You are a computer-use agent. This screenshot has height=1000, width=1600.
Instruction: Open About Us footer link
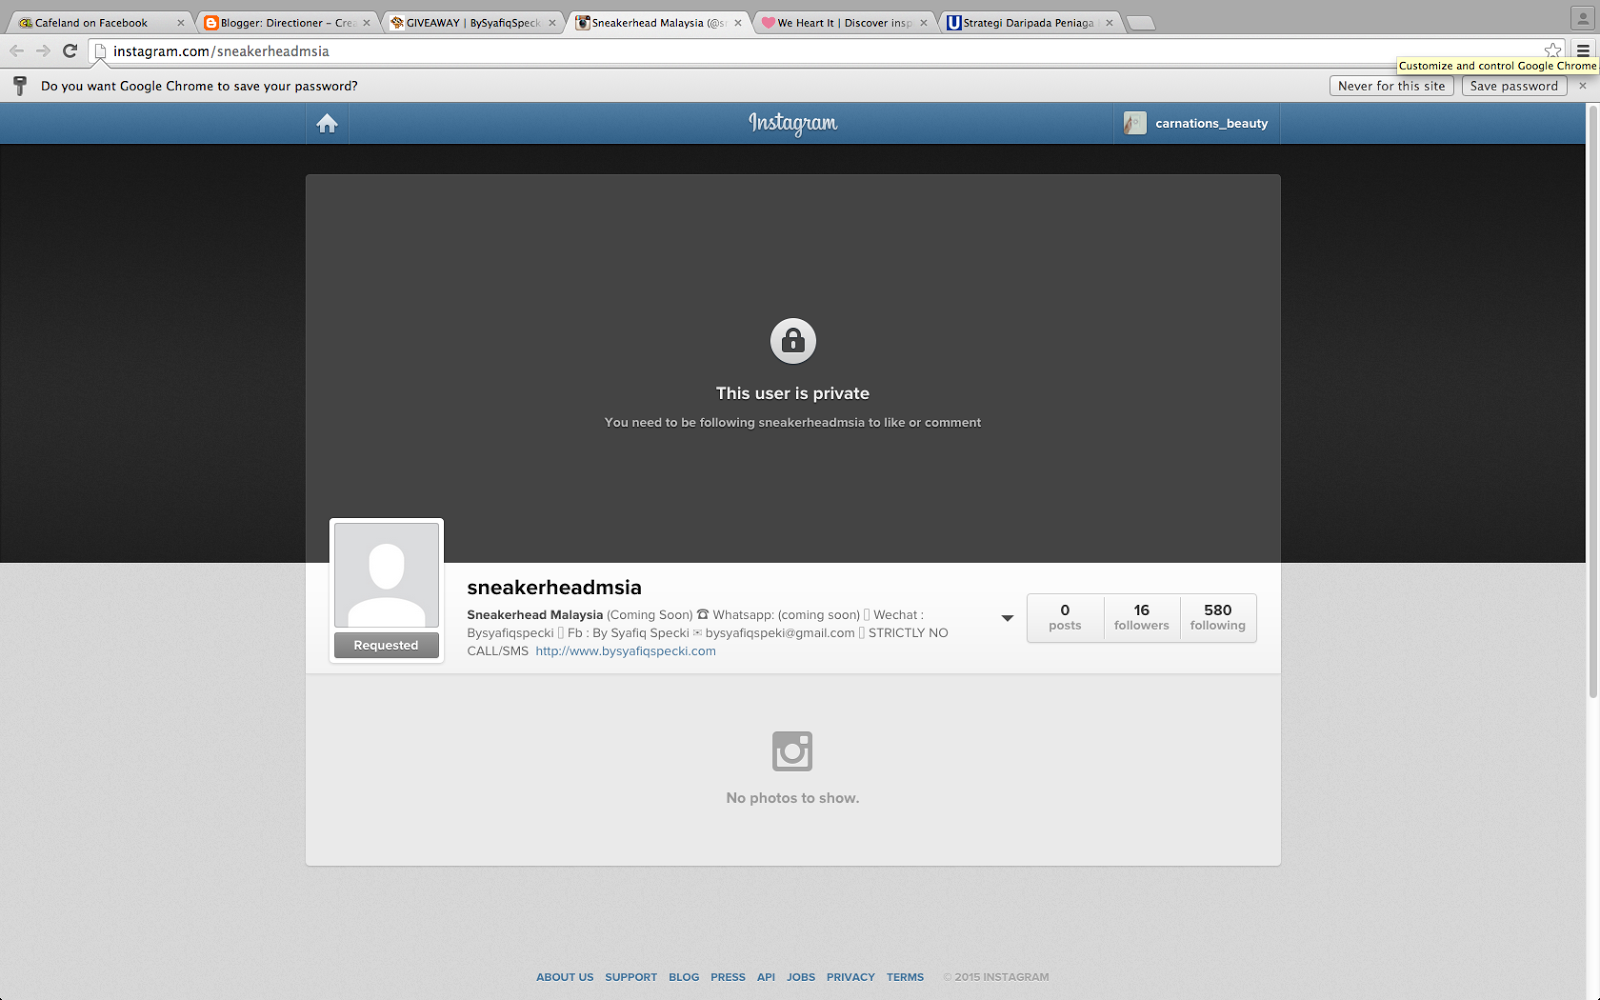[565, 977]
